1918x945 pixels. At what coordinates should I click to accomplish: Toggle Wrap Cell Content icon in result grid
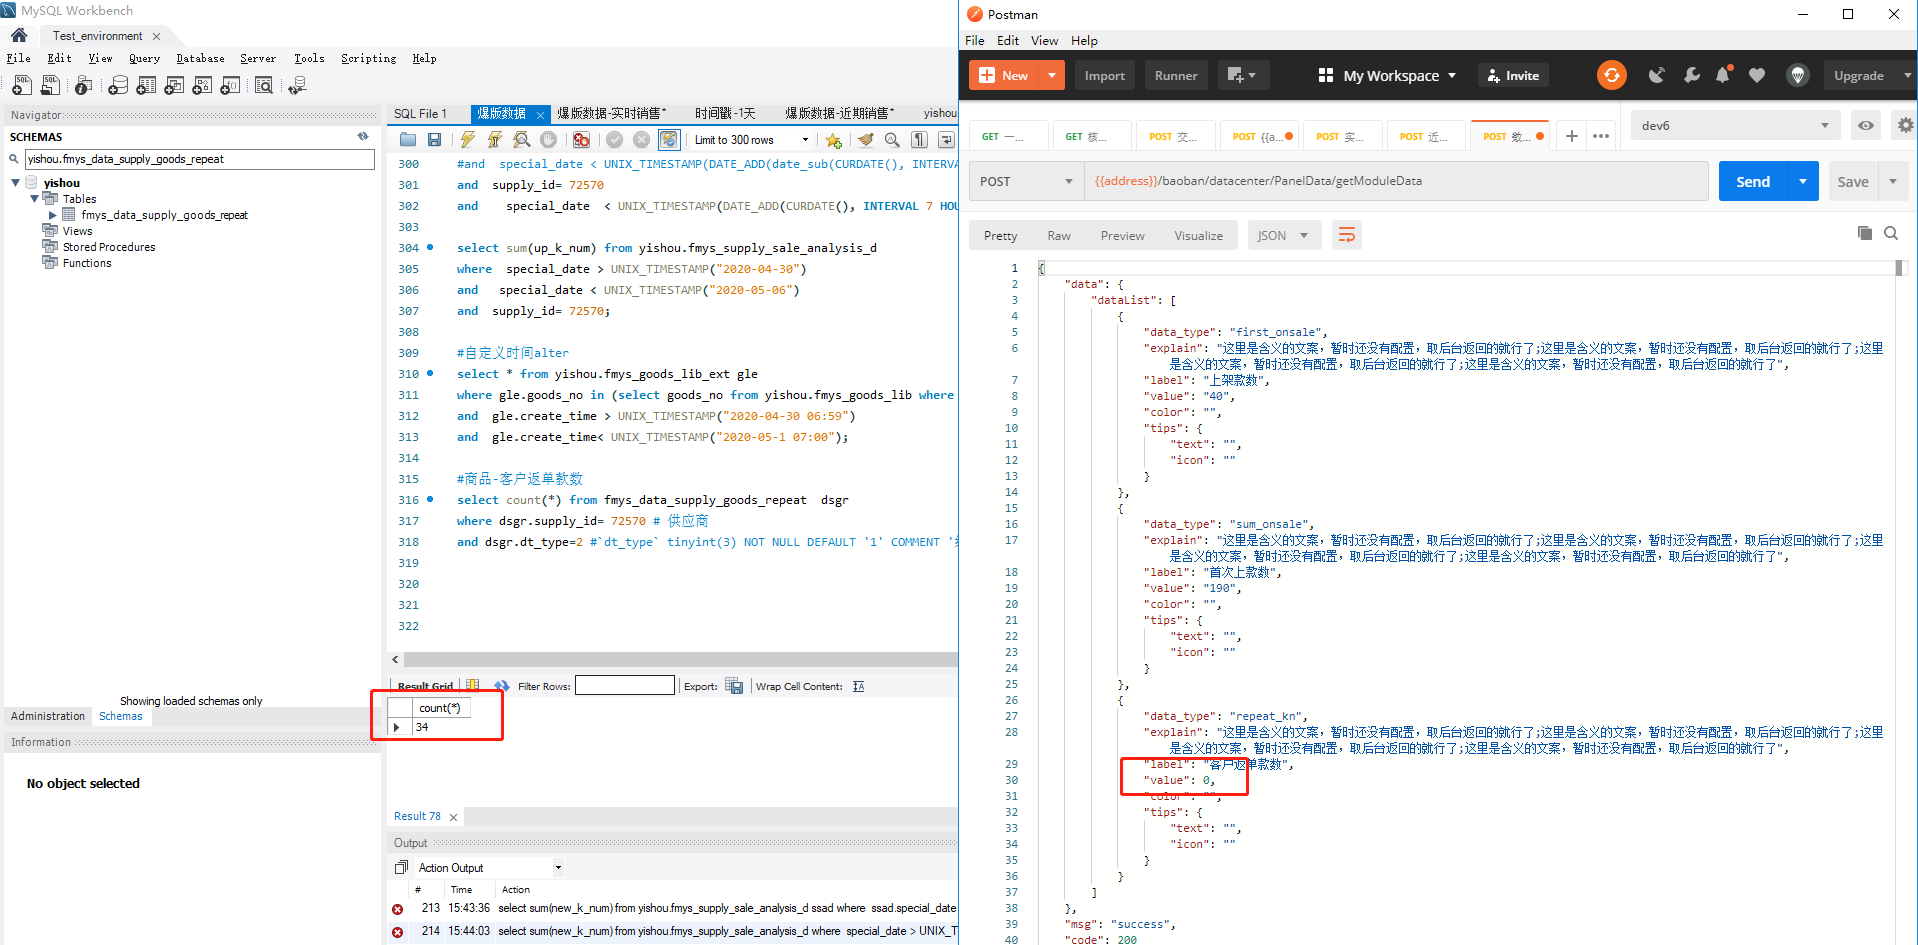coord(858,686)
